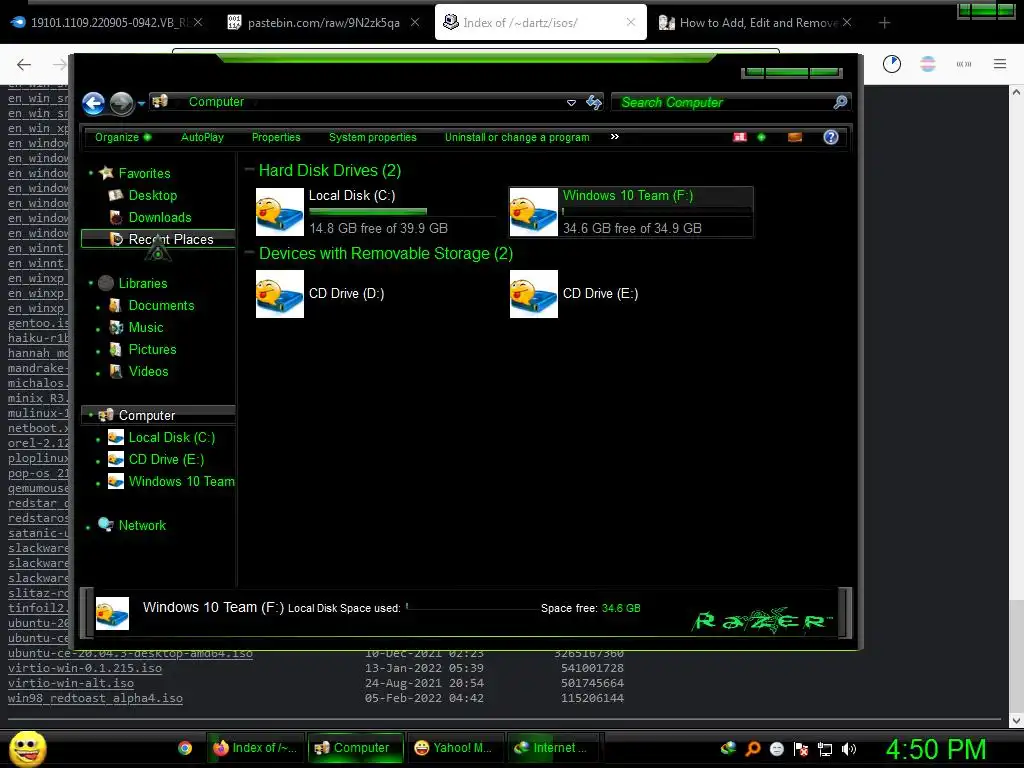Click the smiley Start button
1024x768 pixels.
pos(27,748)
